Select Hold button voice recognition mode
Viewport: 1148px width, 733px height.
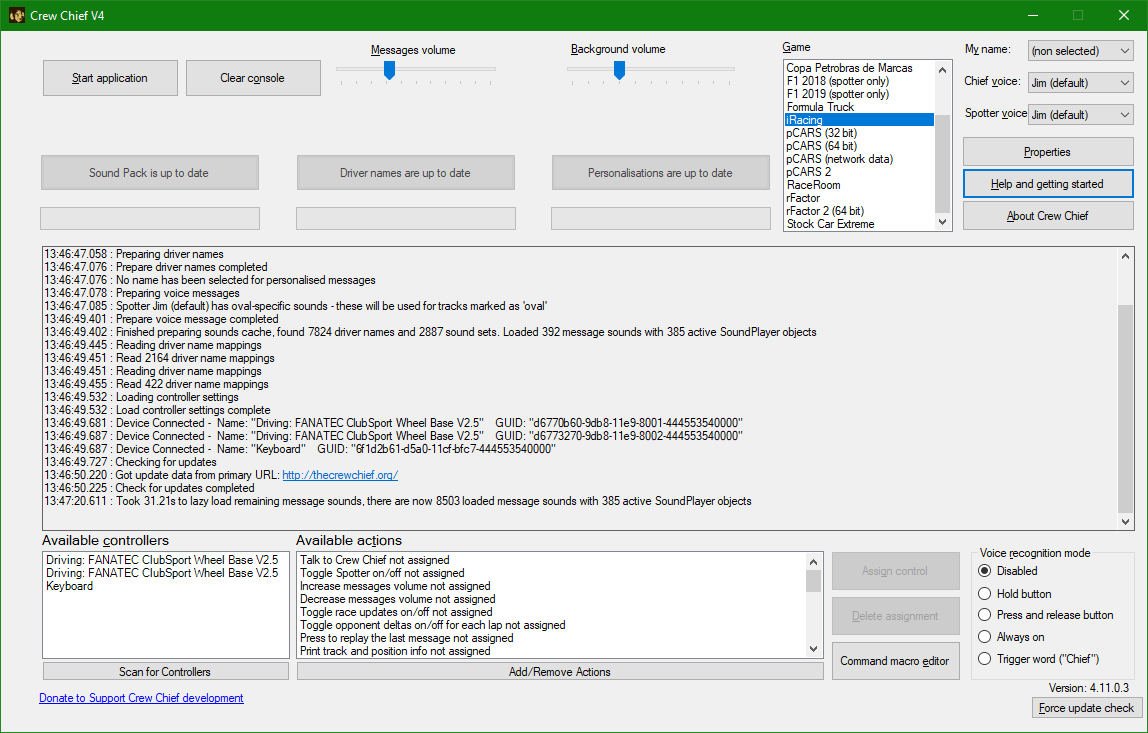click(985, 593)
